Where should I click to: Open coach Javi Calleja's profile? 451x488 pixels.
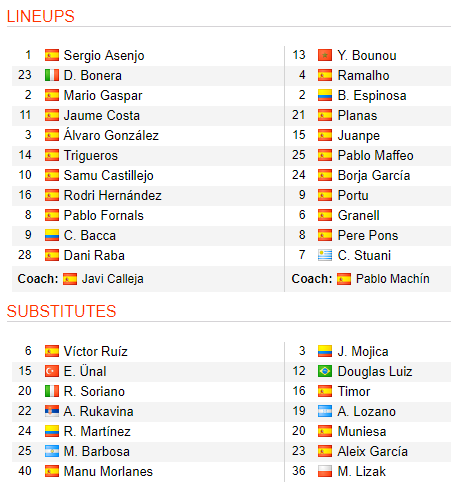[x=113, y=279]
